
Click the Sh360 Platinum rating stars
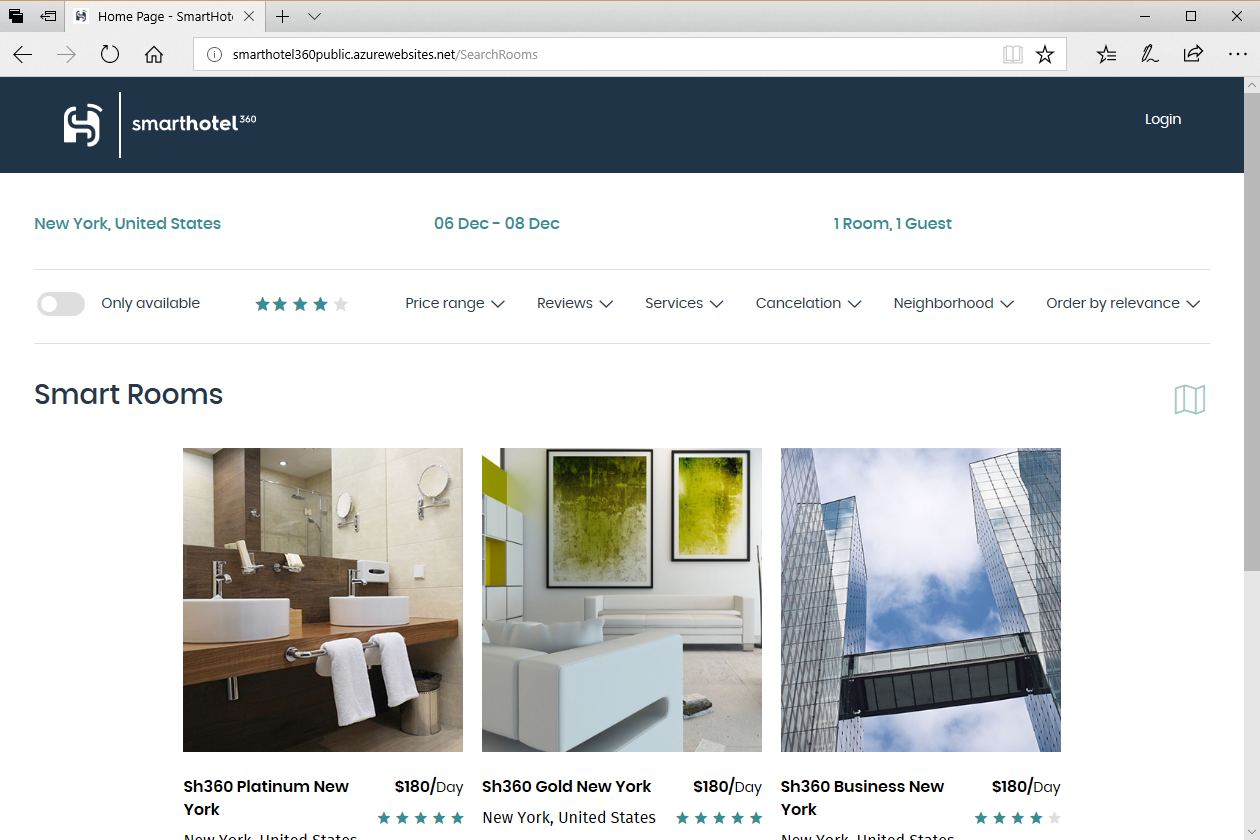coord(421,818)
